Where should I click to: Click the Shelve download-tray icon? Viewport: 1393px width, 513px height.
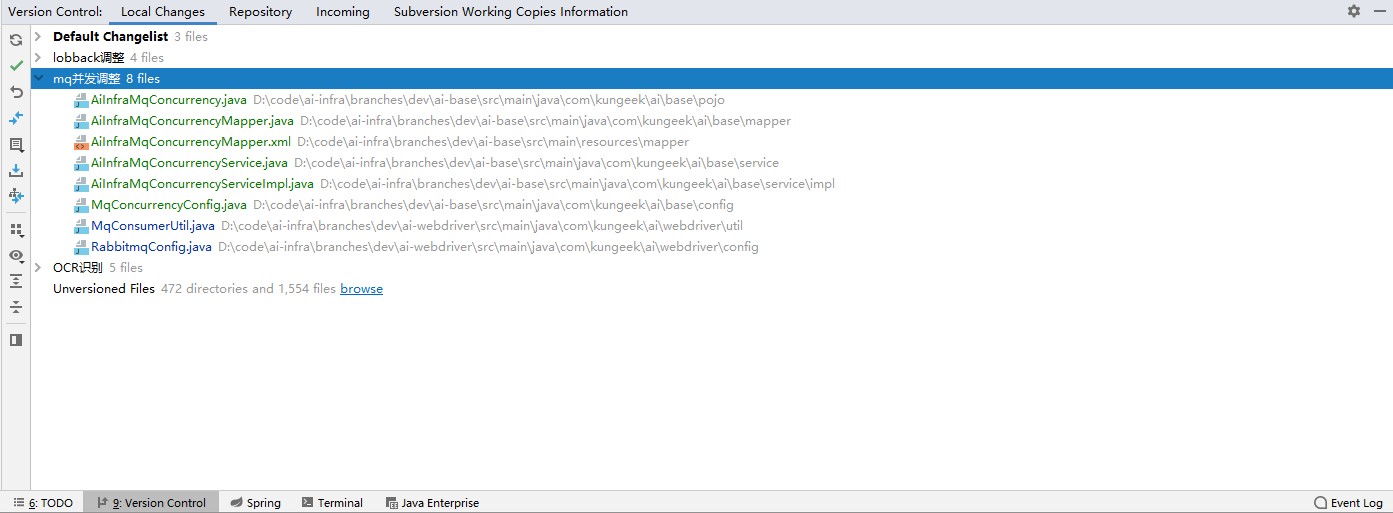[x=16, y=171]
